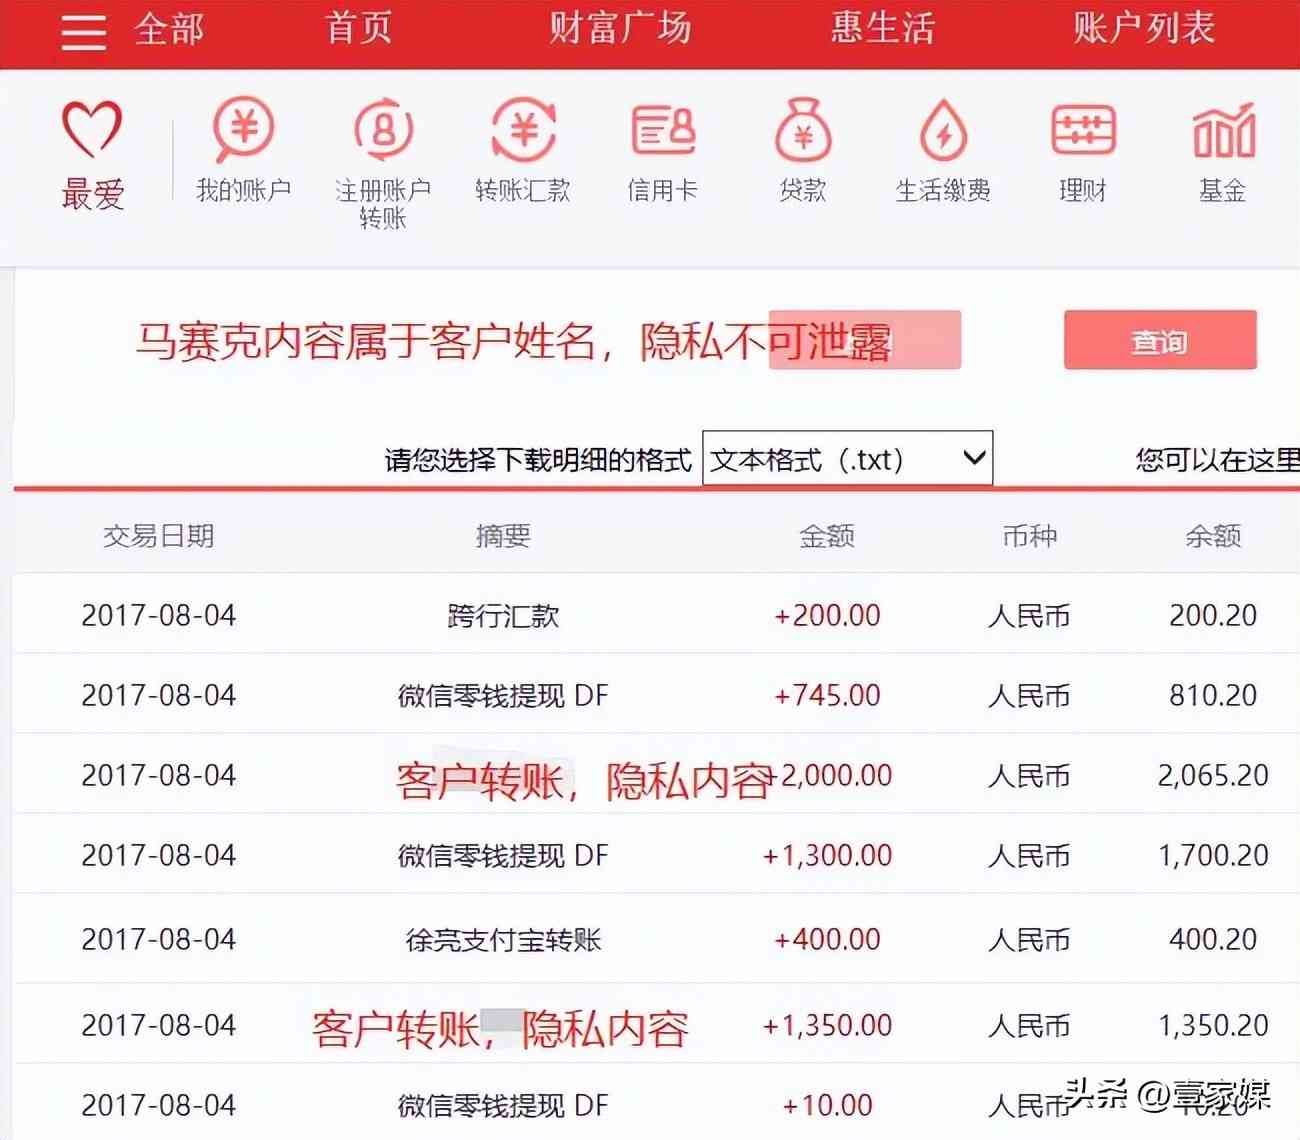Expand the 文本格式 (.txt) format dropdown
The image size is (1300, 1140).
[x=847, y=459]
